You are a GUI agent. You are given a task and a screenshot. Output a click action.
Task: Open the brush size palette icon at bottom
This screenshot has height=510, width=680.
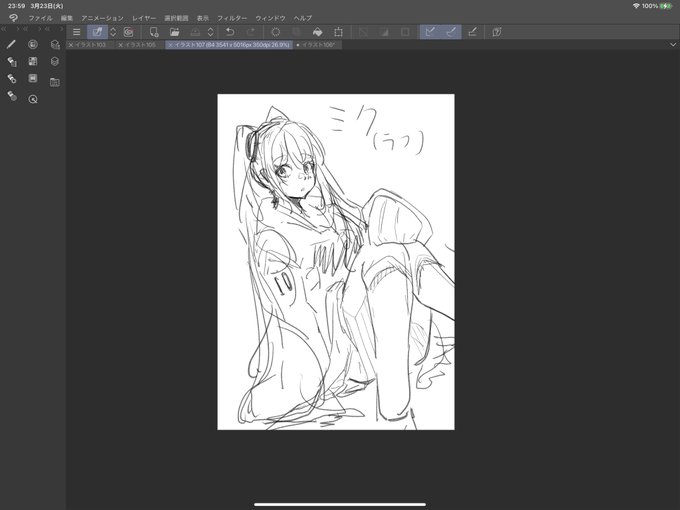[x=12, y=96]
